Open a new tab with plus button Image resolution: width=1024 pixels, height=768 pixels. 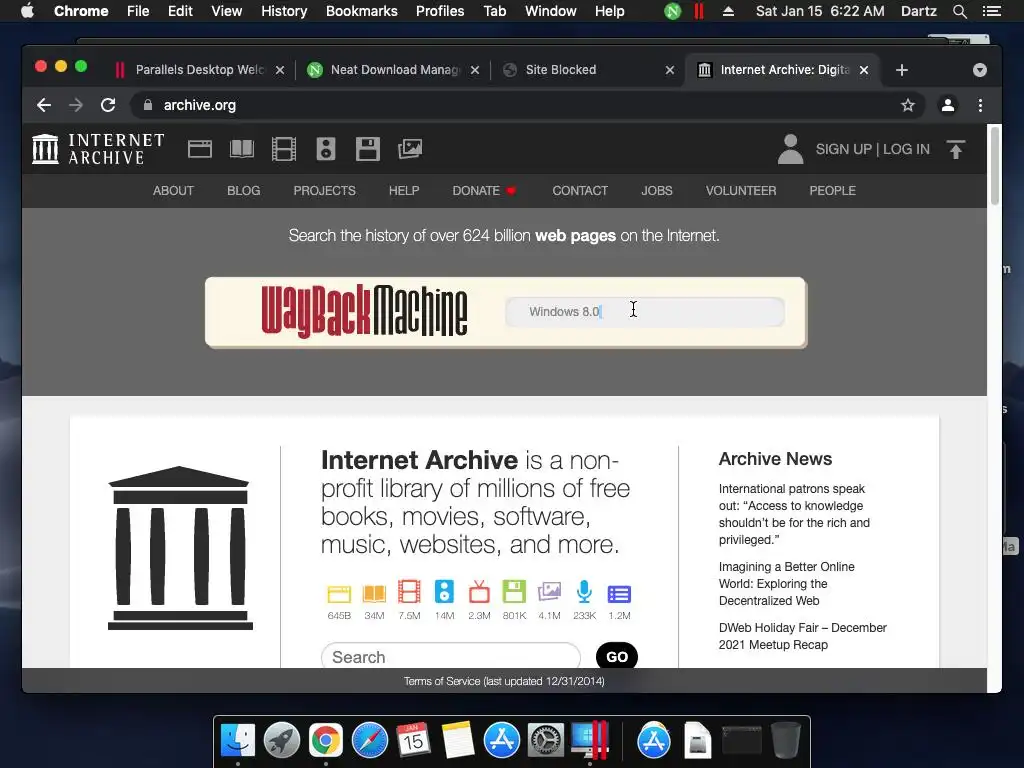click(902, 70)
